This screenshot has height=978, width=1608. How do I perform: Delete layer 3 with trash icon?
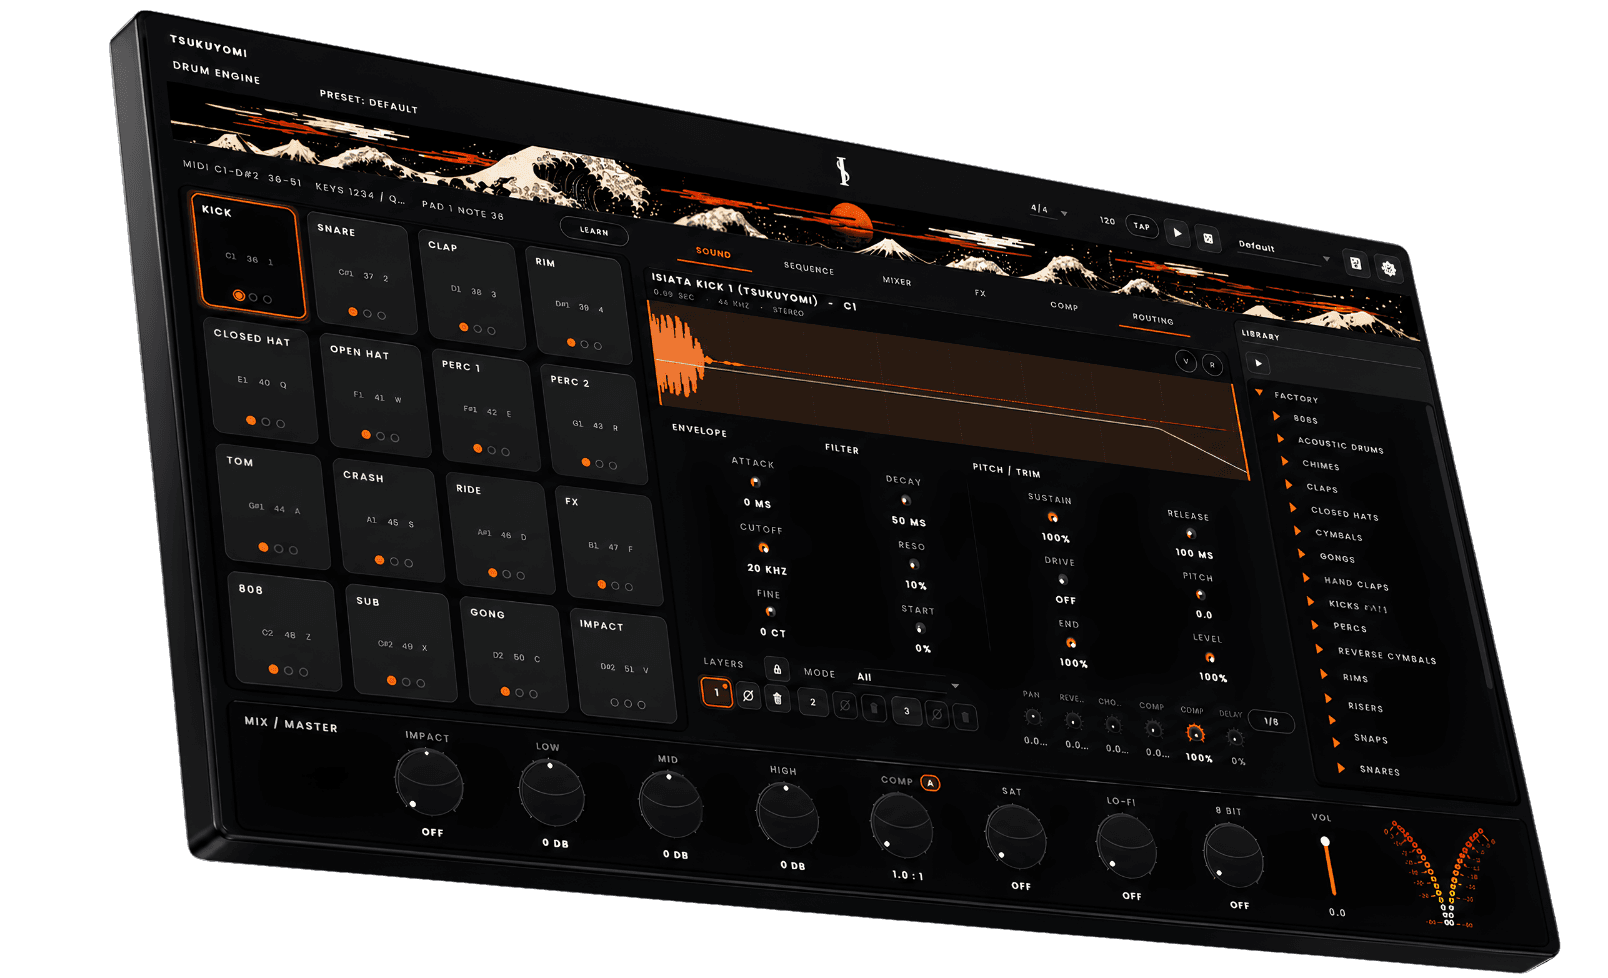[965, 717]
